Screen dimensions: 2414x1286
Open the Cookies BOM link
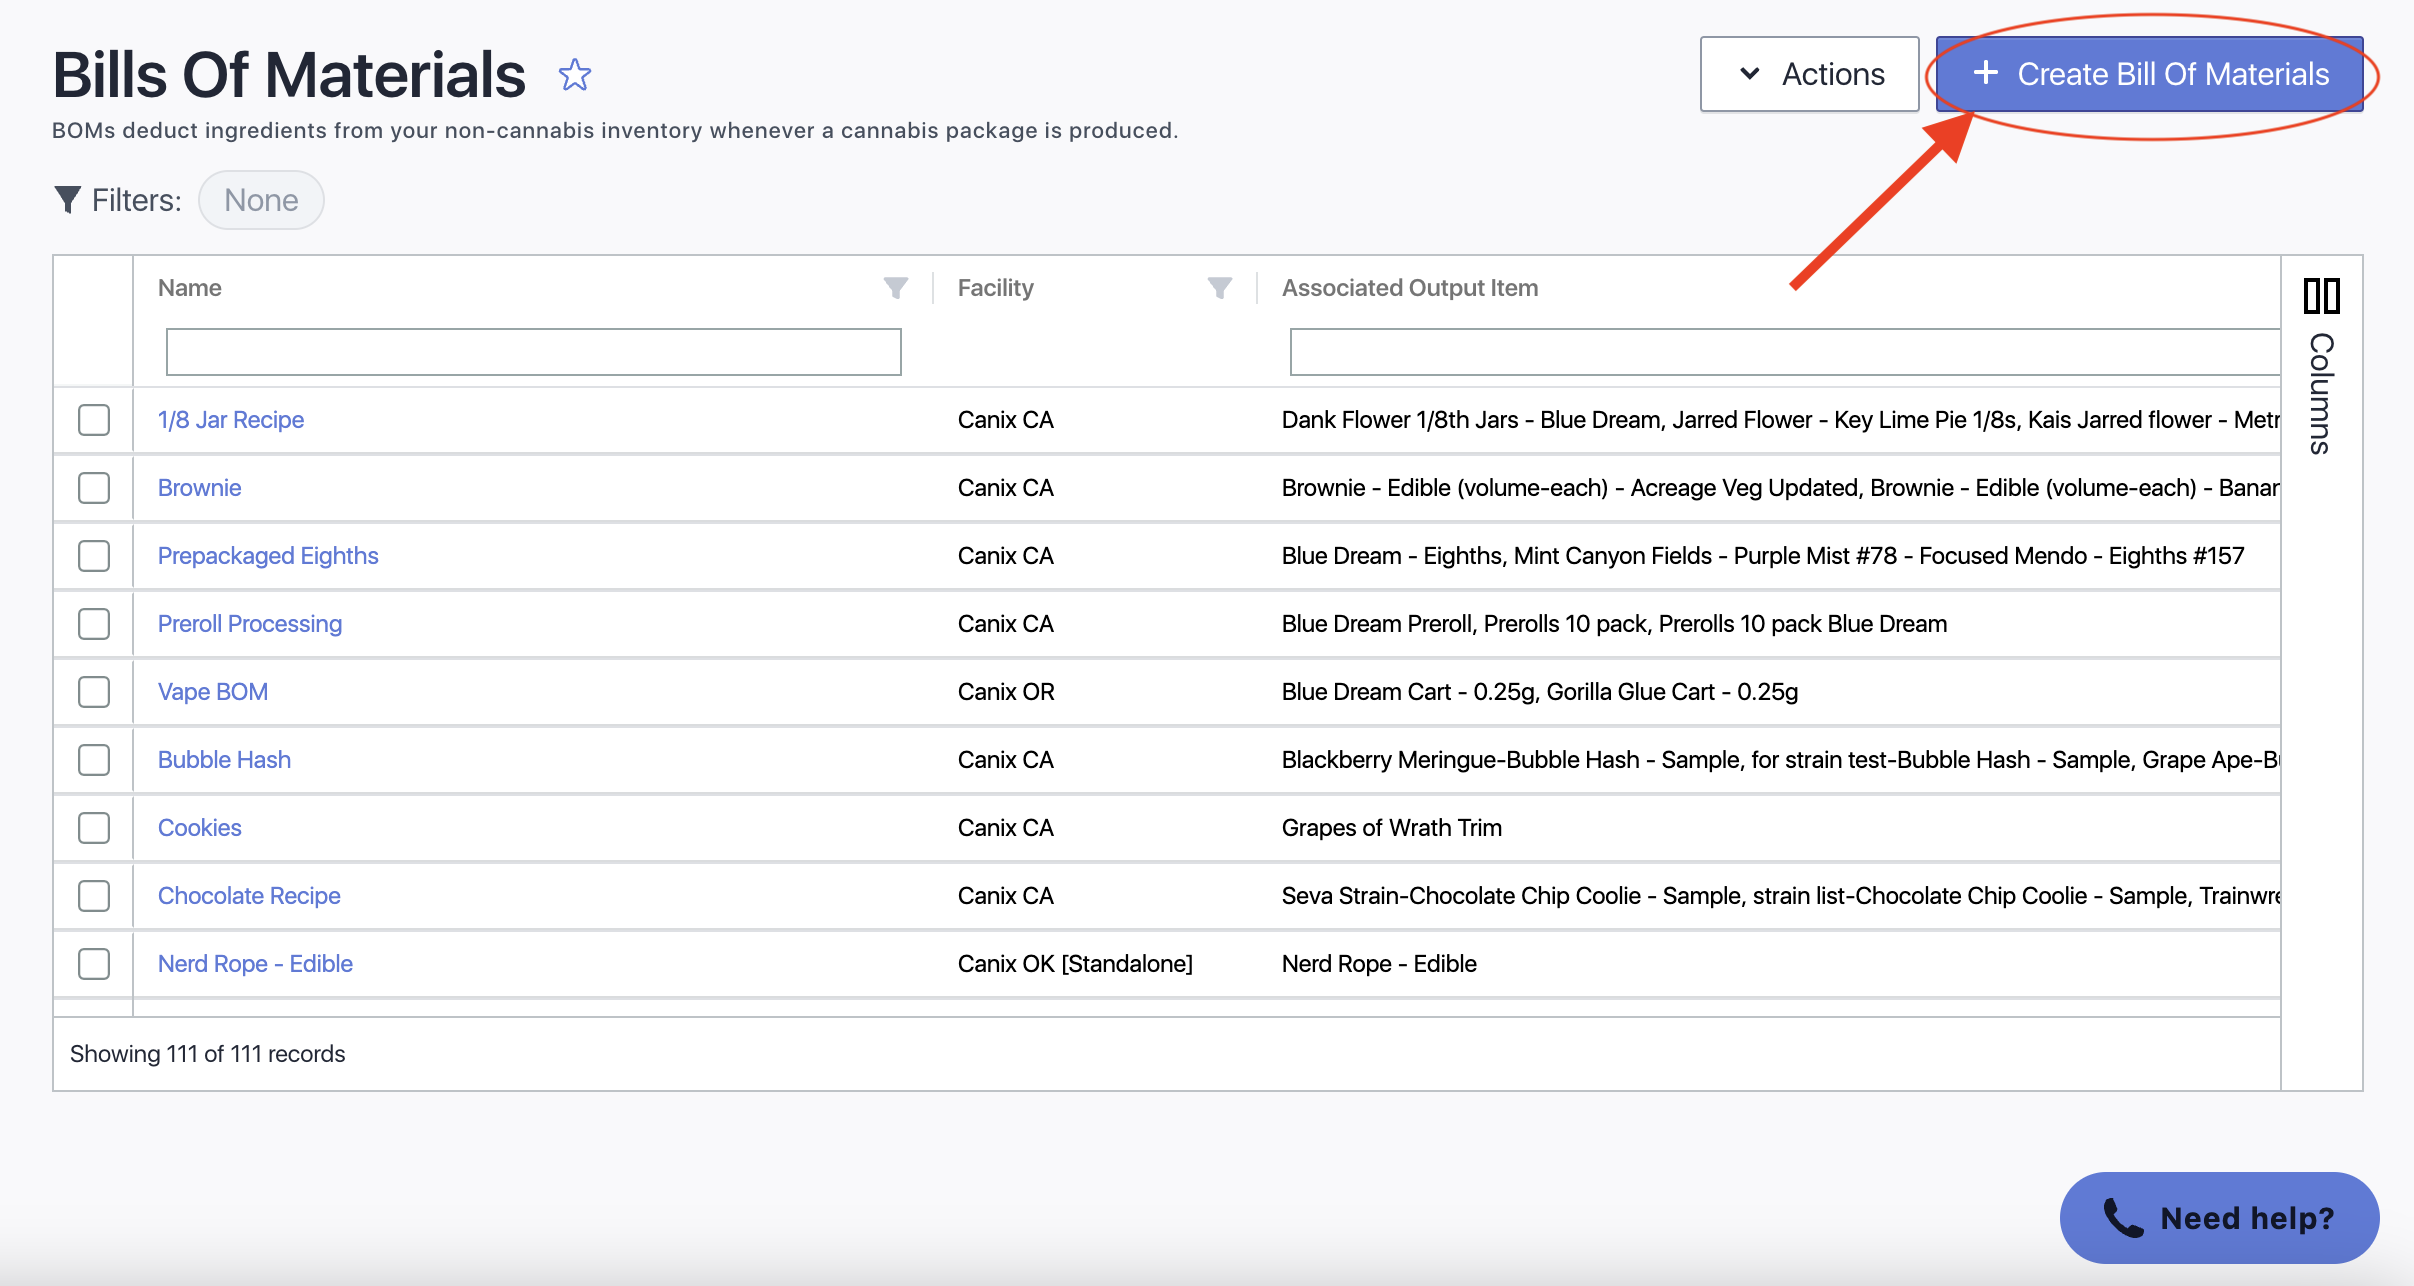200,828
